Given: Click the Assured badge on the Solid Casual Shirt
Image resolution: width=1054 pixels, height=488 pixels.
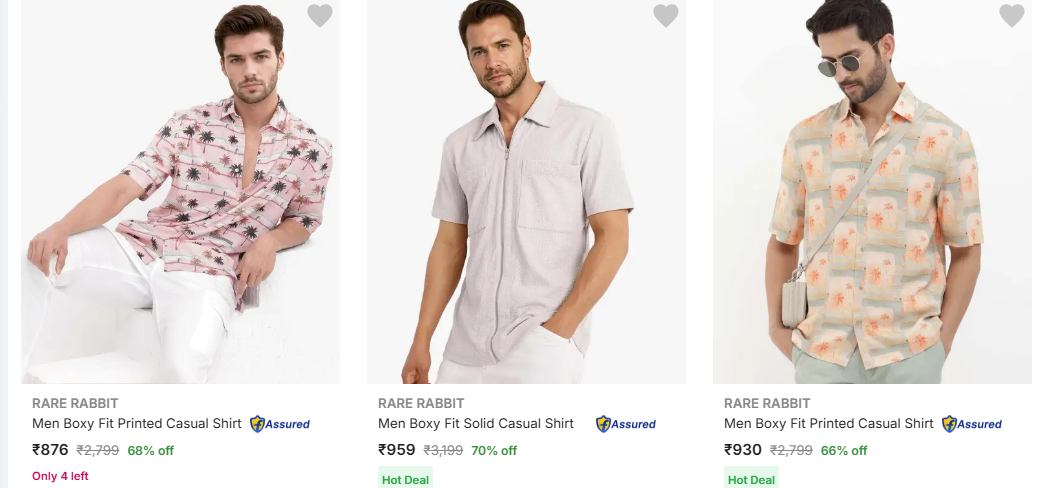Looking at the screenshot, I should (x=626, y=424).
